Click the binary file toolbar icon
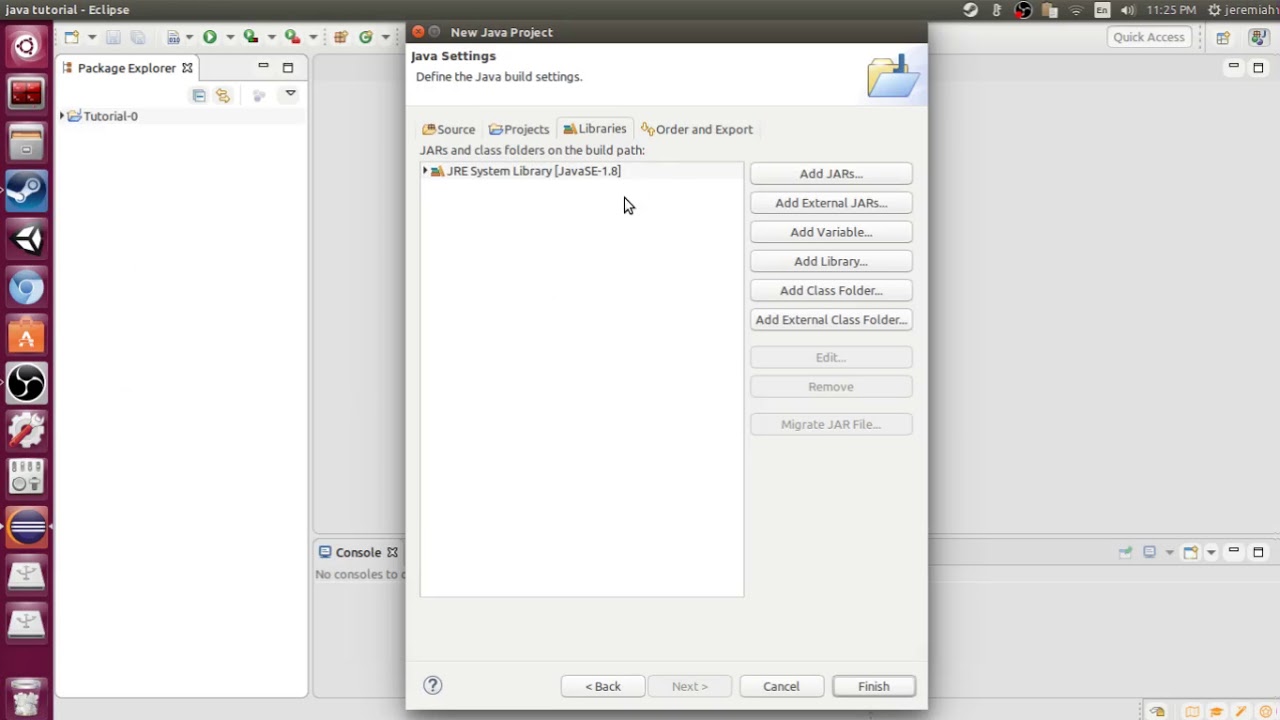The width and height of the screenshot is (1280, 720). point(174,37)
